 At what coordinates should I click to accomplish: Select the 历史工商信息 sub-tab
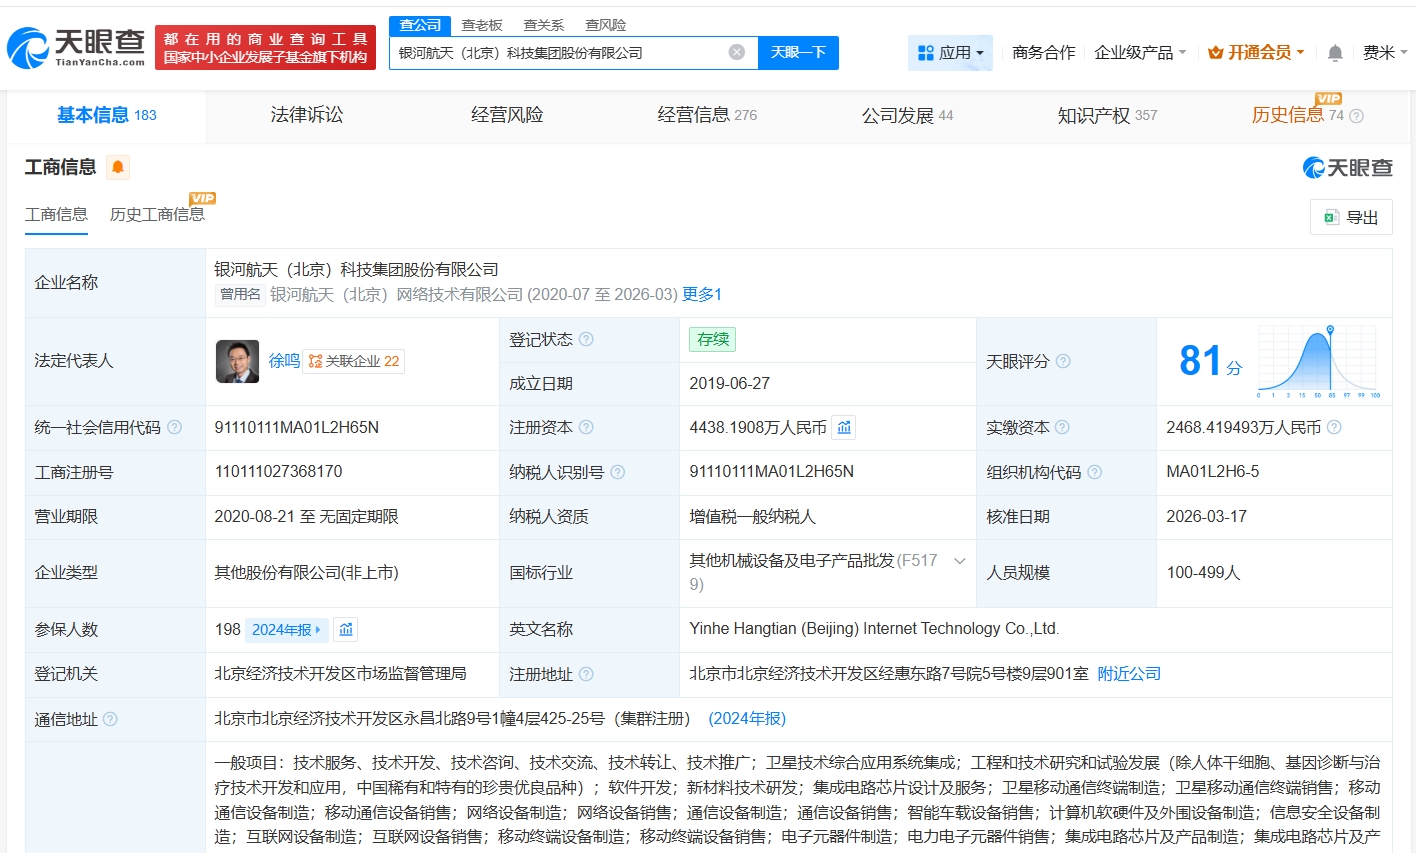pos(157,215)
